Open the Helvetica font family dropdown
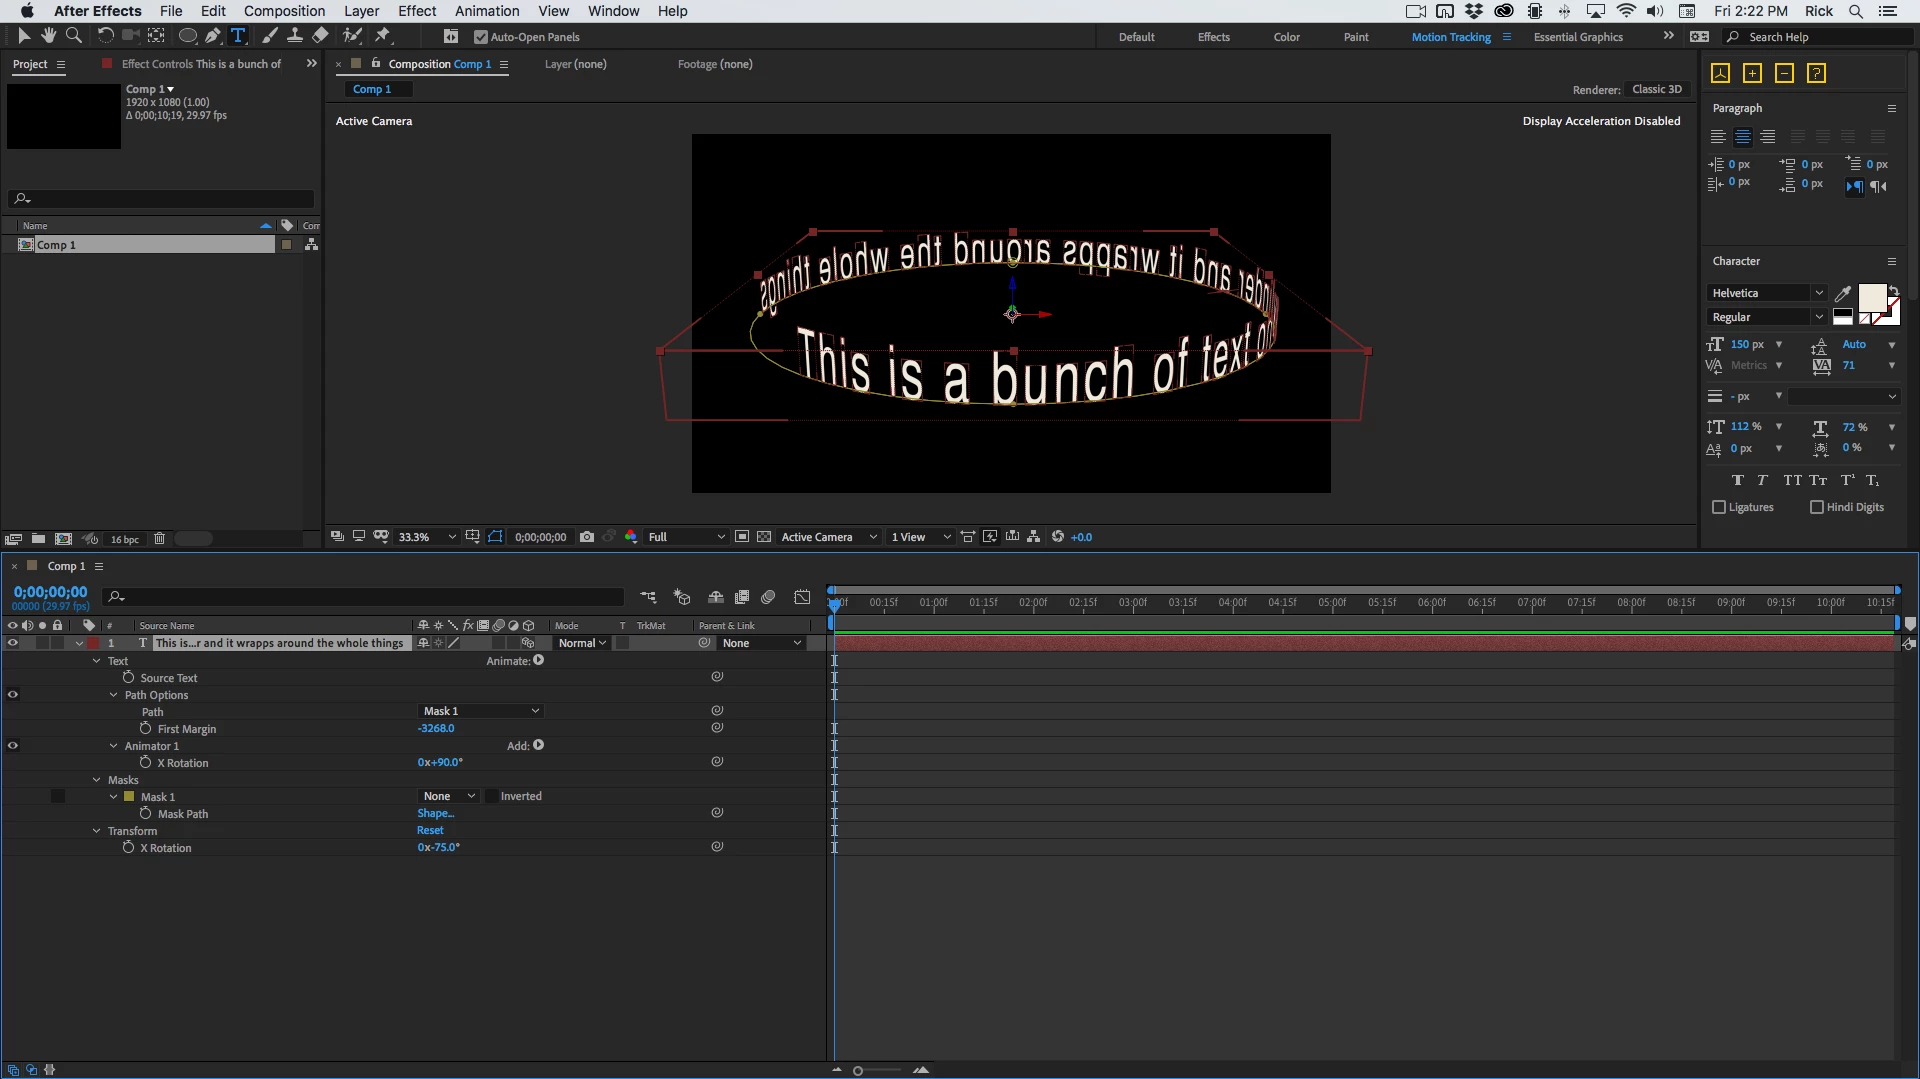Image resolution: width=1920 pixels, height=1079 pixels. (x=1768, y=293)
